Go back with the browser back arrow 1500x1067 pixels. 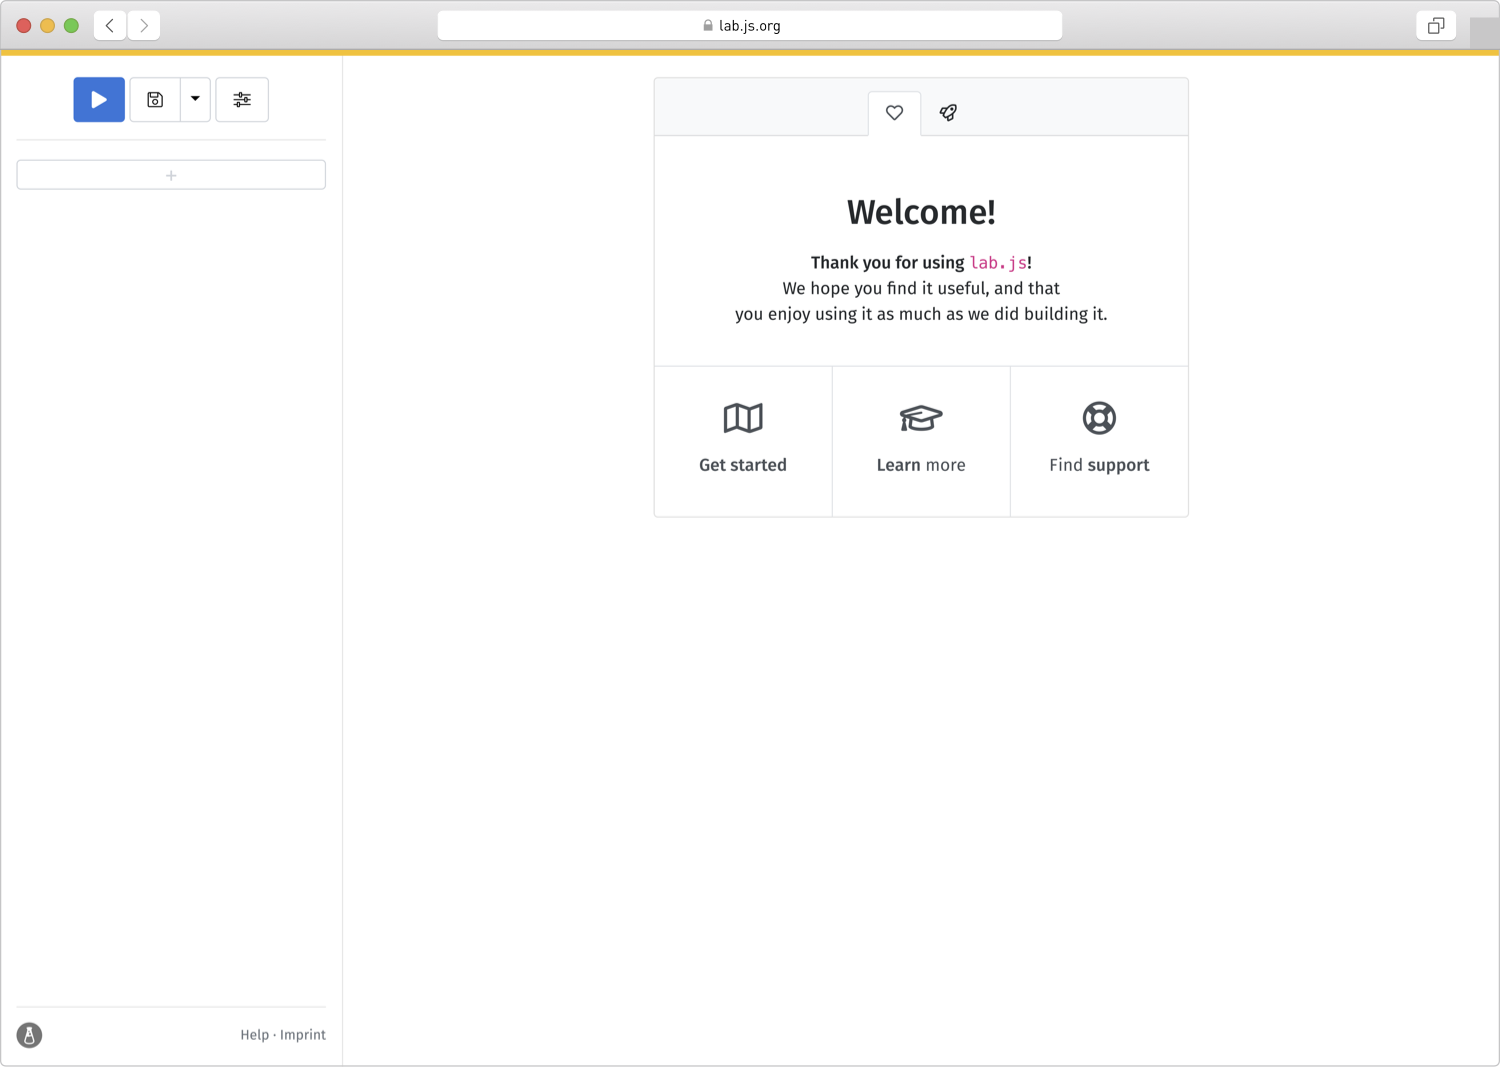click(110, 25)
